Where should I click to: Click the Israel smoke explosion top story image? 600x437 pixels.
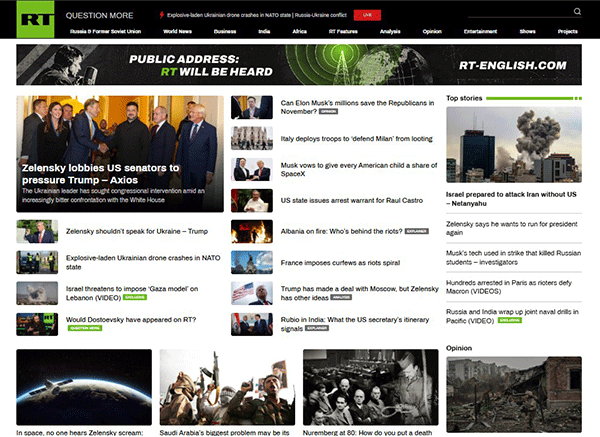click(514, 145)
